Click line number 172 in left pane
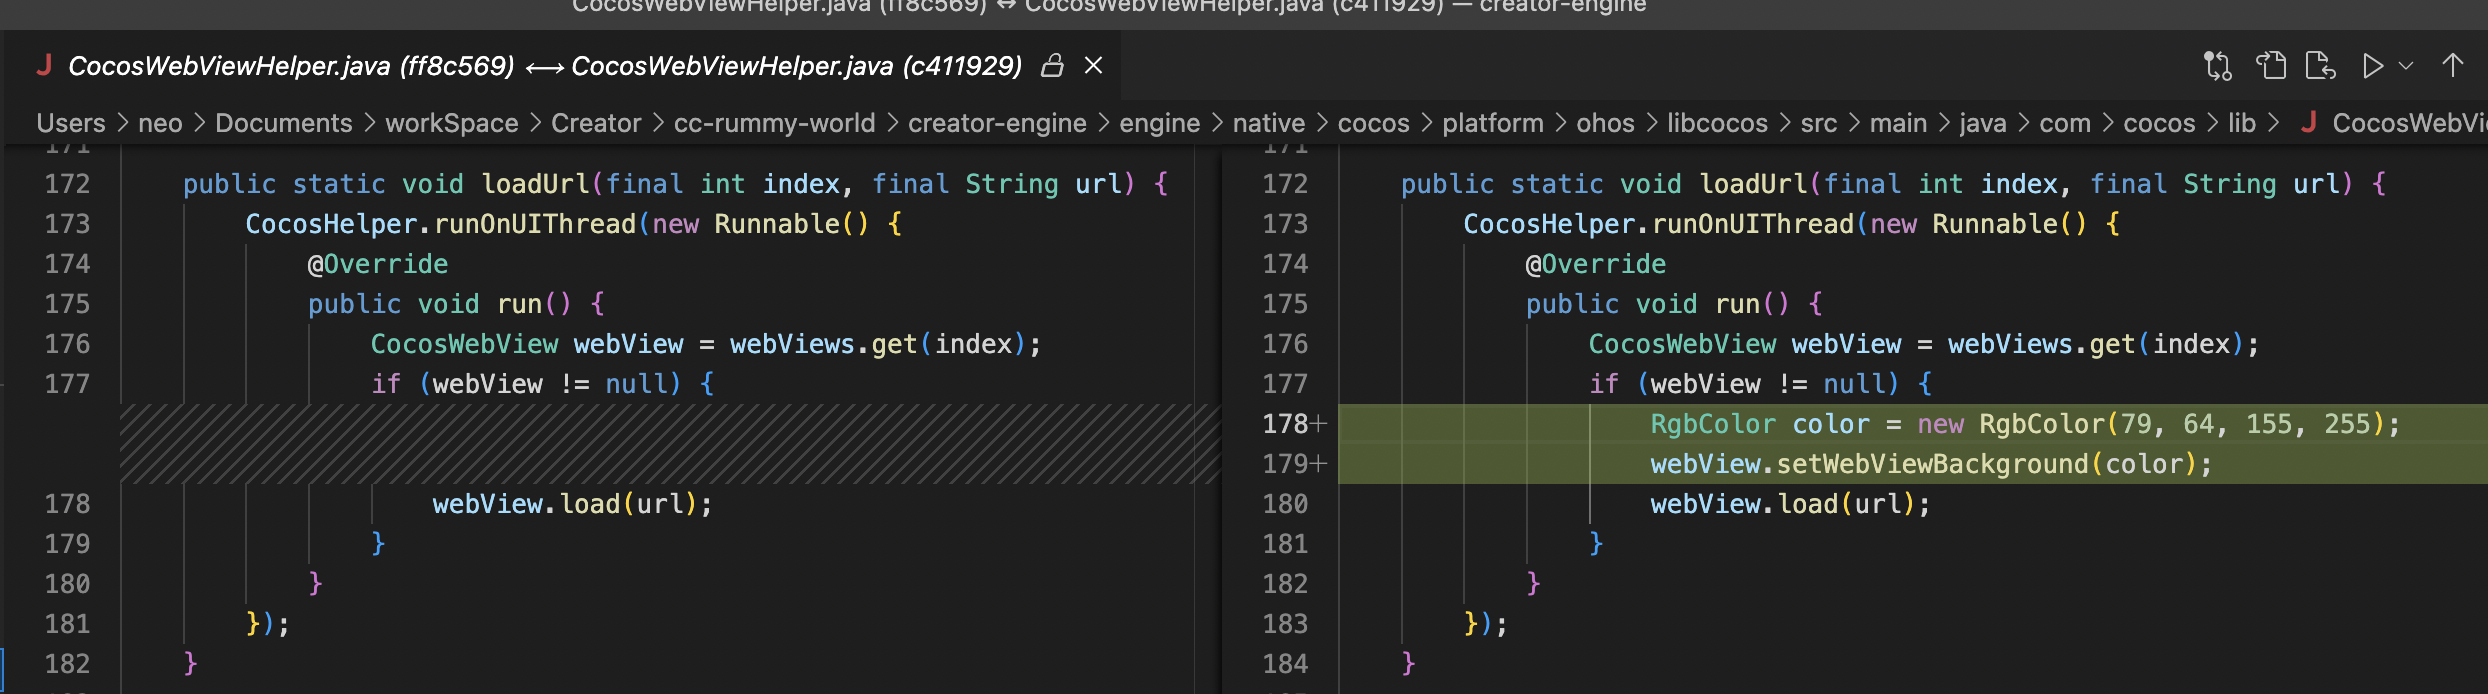 (67, 184)
